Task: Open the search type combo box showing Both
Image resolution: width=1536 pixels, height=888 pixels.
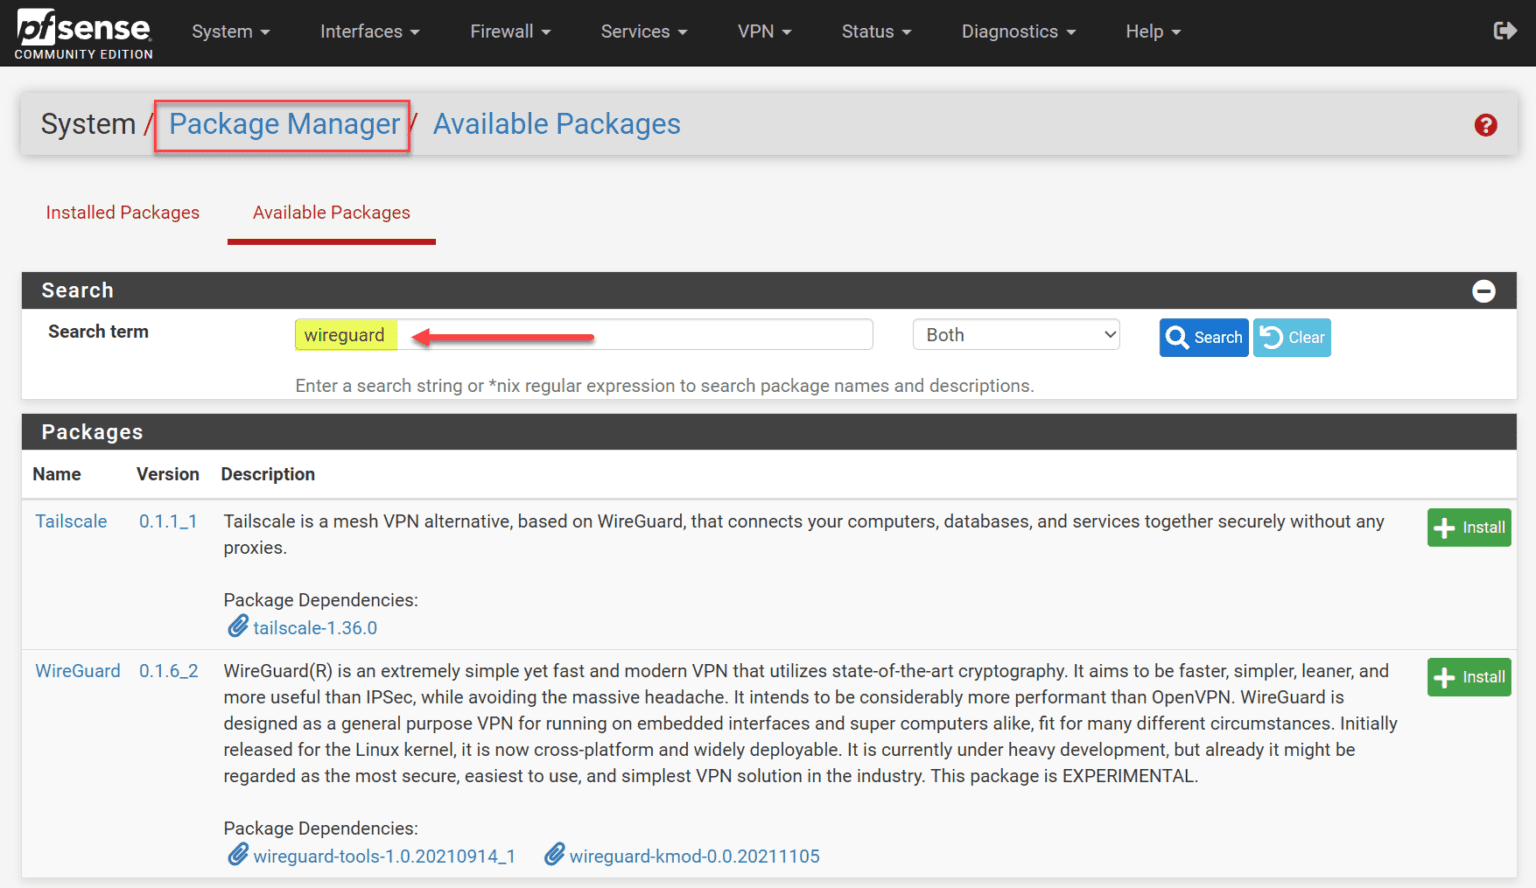Action: pyautogui.click(x=1016, y=334)
